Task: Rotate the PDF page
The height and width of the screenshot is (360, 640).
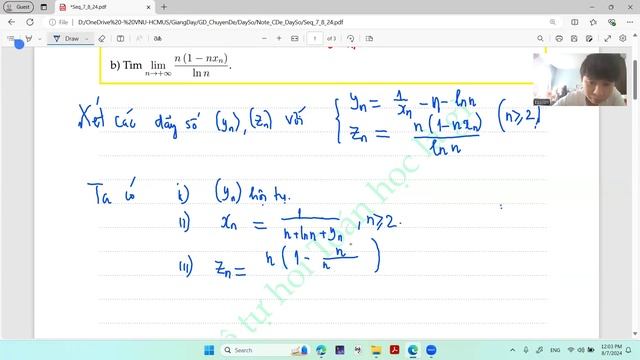Action: pos(350,38)
